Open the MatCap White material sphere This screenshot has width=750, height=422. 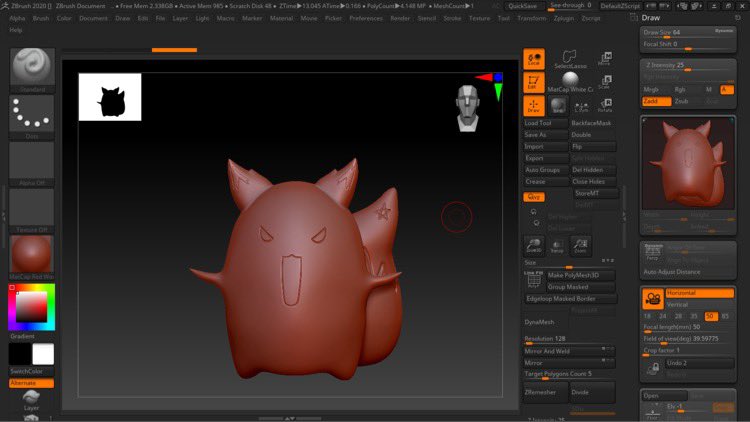pyautogui.click(x=570, y=80)
